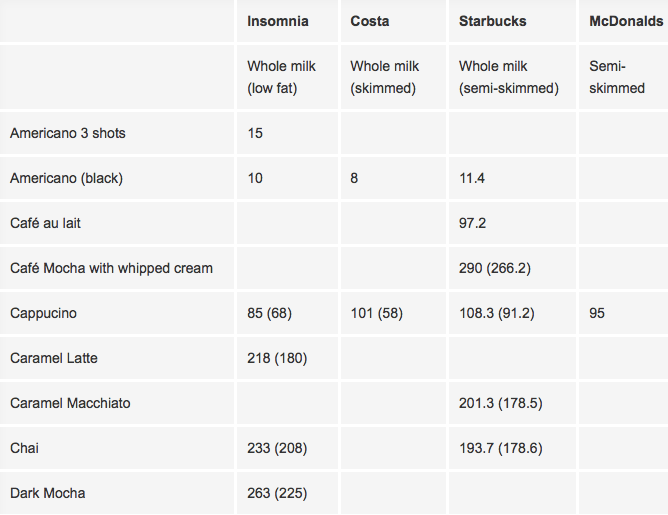Image resolution: width=668 pixels, height=515 pixels.
Task: Select the Americano (black) row label
Action: coord(66,178)
